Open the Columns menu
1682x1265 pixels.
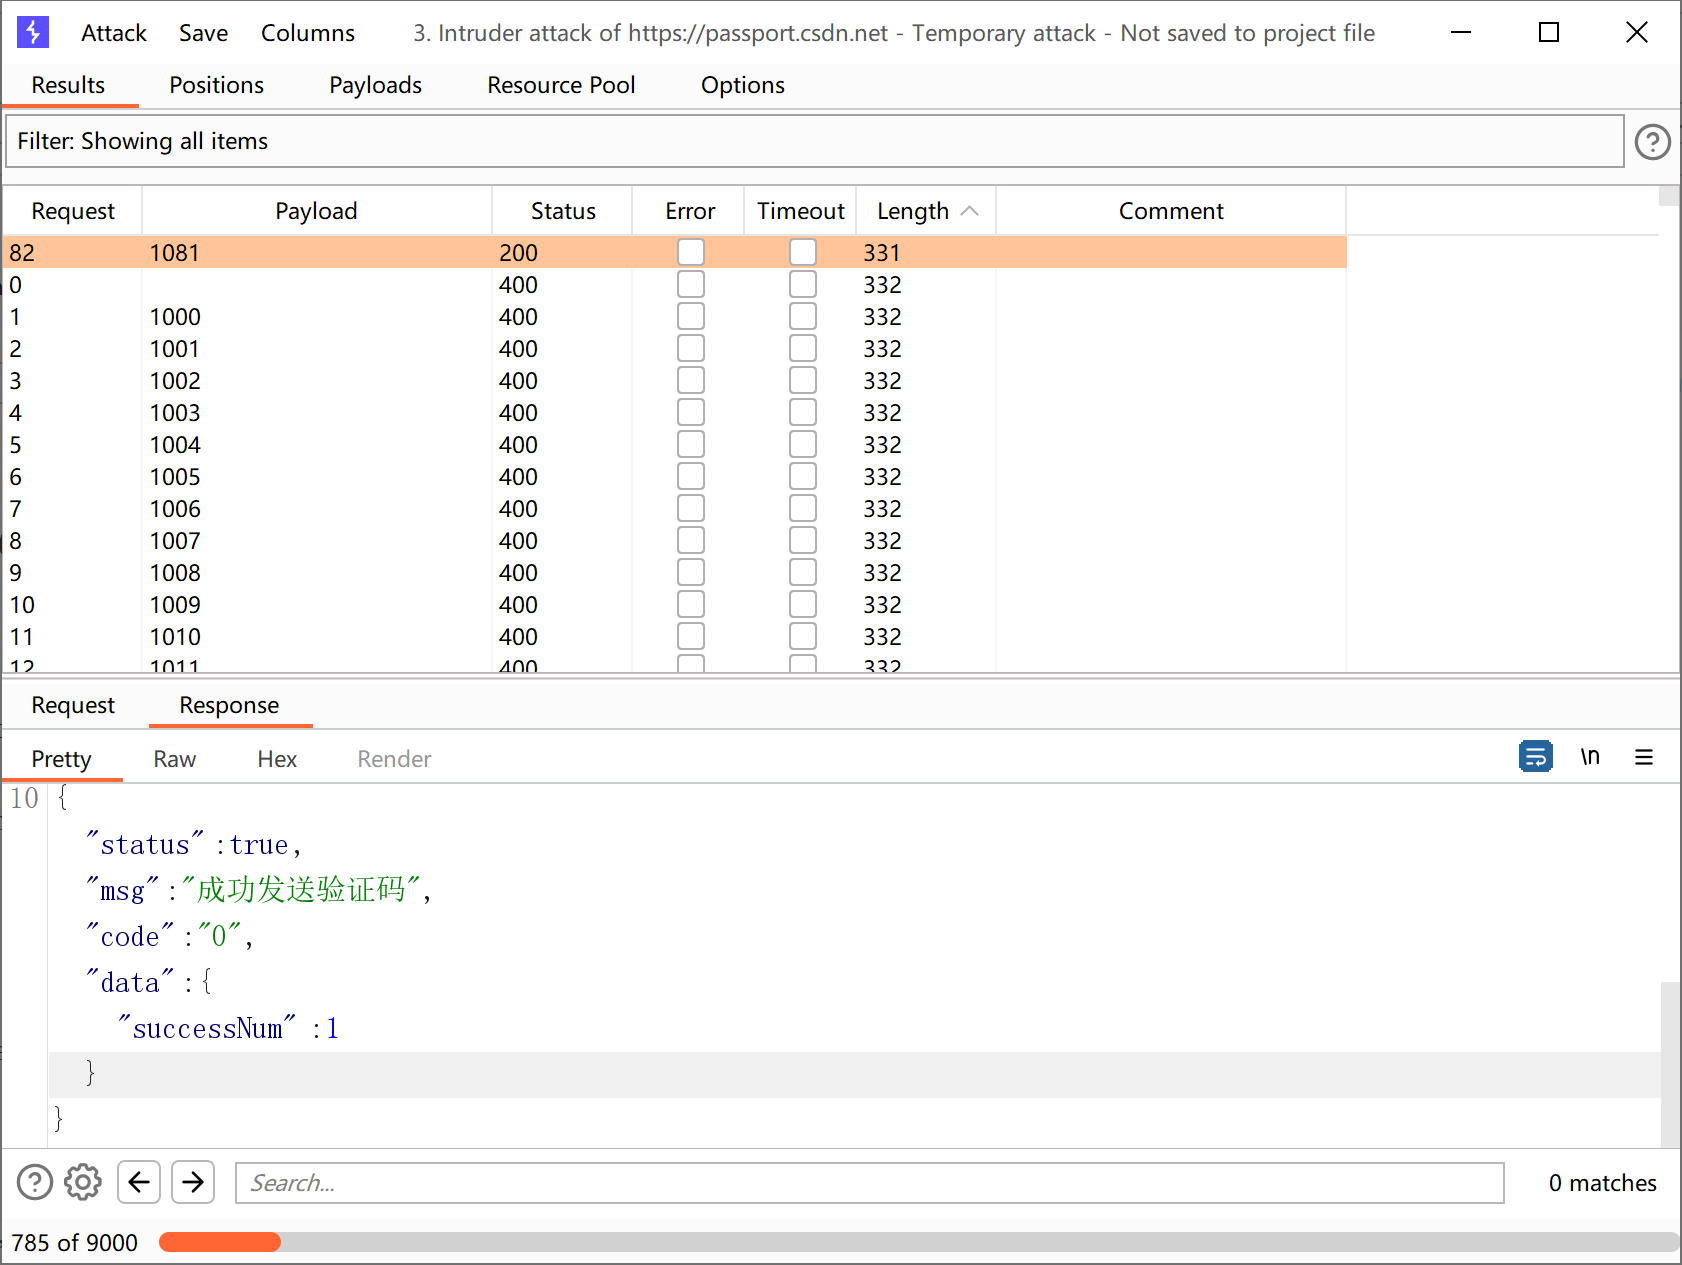(308, 33)
